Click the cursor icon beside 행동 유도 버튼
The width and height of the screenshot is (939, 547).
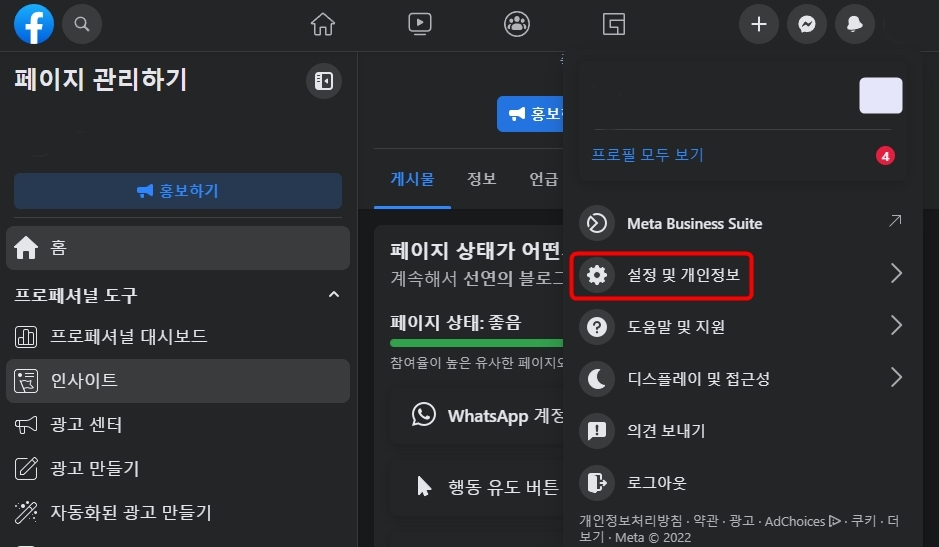point(424,486)
